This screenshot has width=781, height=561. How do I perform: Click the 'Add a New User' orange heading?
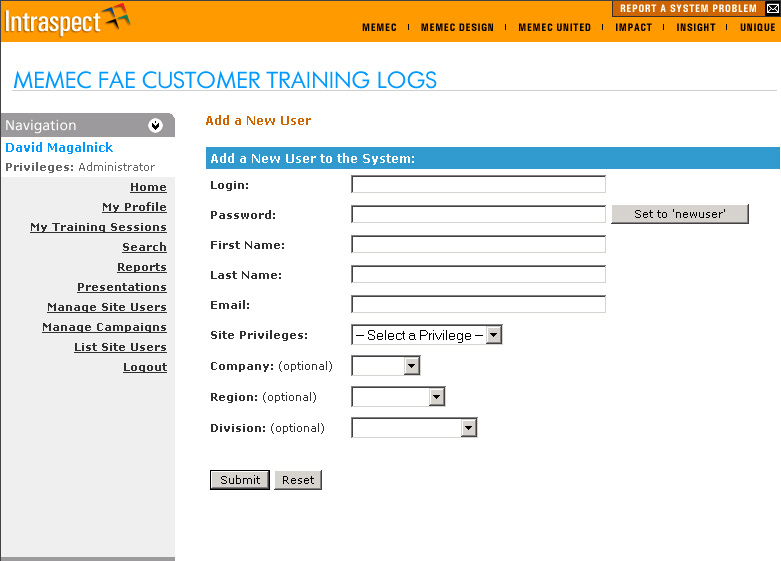258,121
